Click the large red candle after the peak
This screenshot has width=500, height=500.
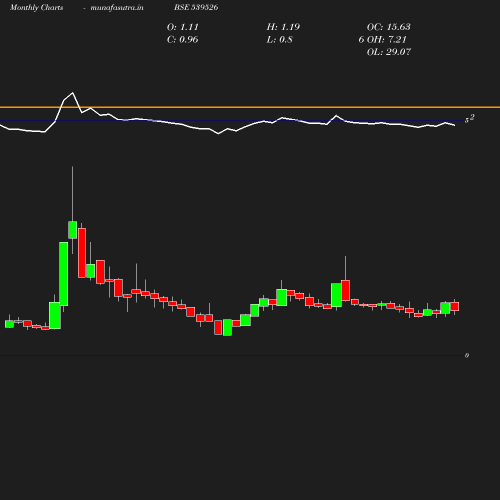[x=82, y=253]
